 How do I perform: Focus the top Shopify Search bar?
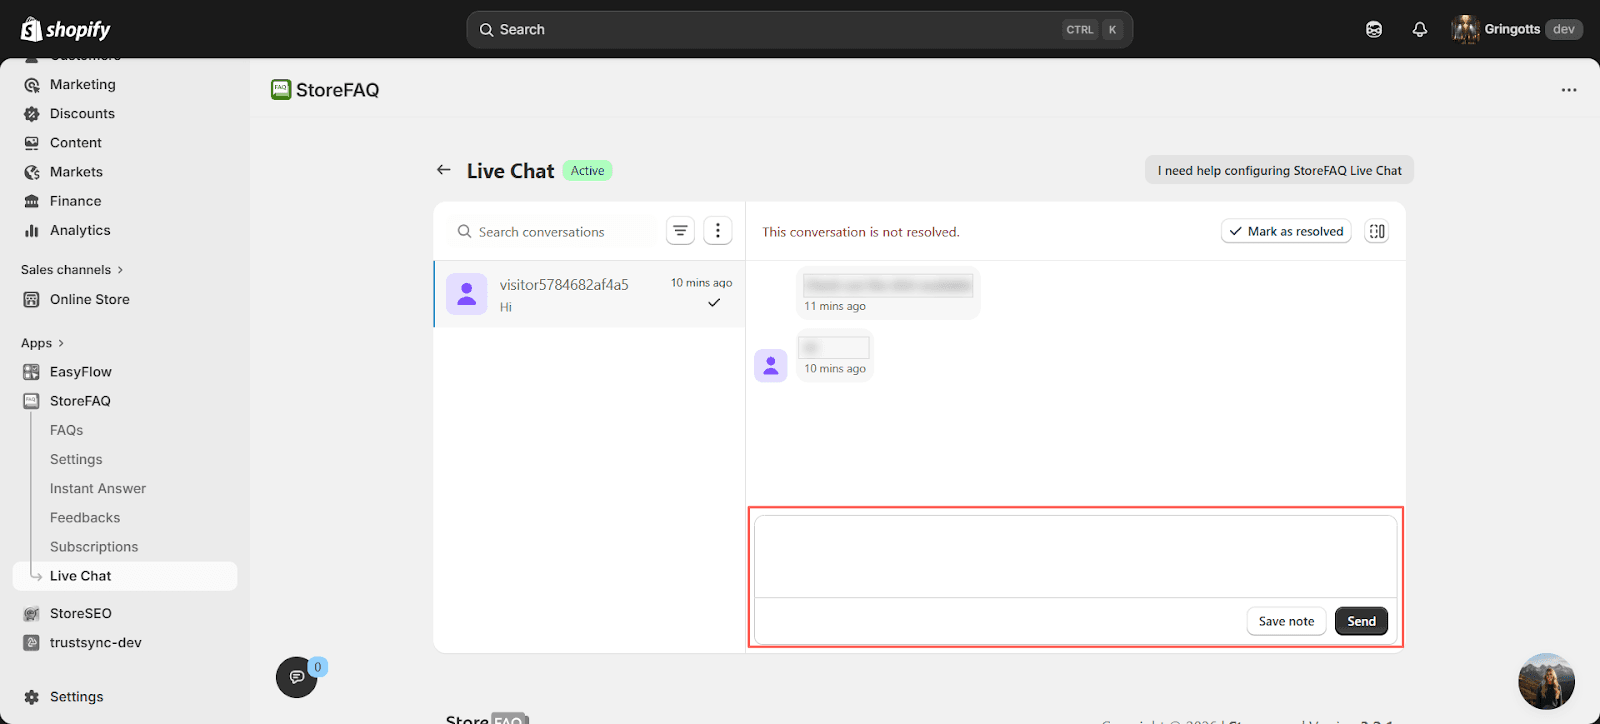[799, 30]
